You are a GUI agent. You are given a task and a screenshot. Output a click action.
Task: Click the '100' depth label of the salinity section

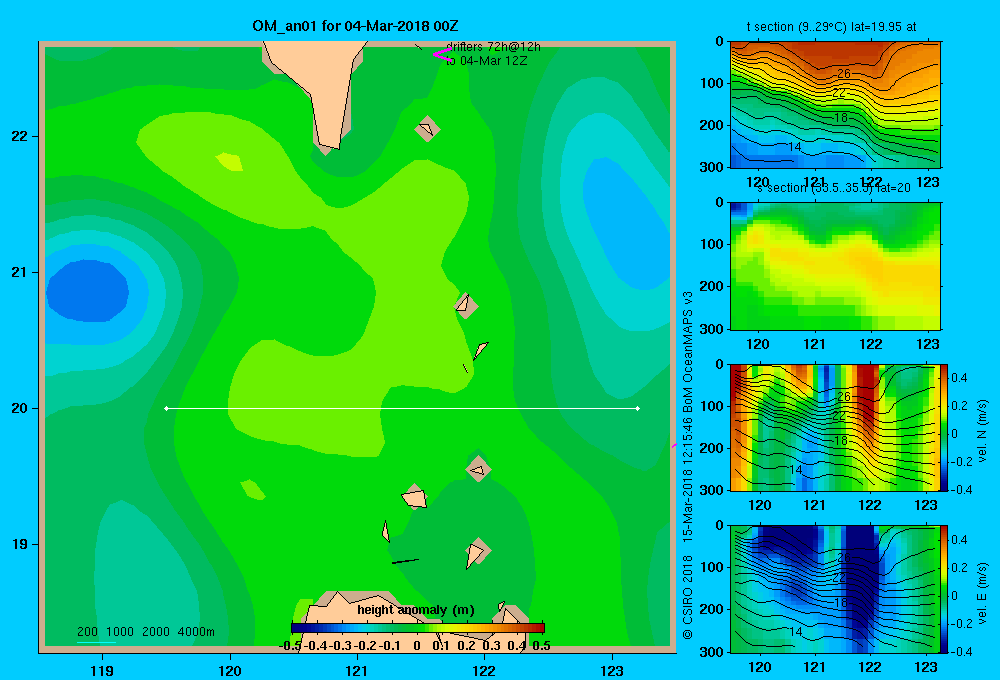point(712,244)
